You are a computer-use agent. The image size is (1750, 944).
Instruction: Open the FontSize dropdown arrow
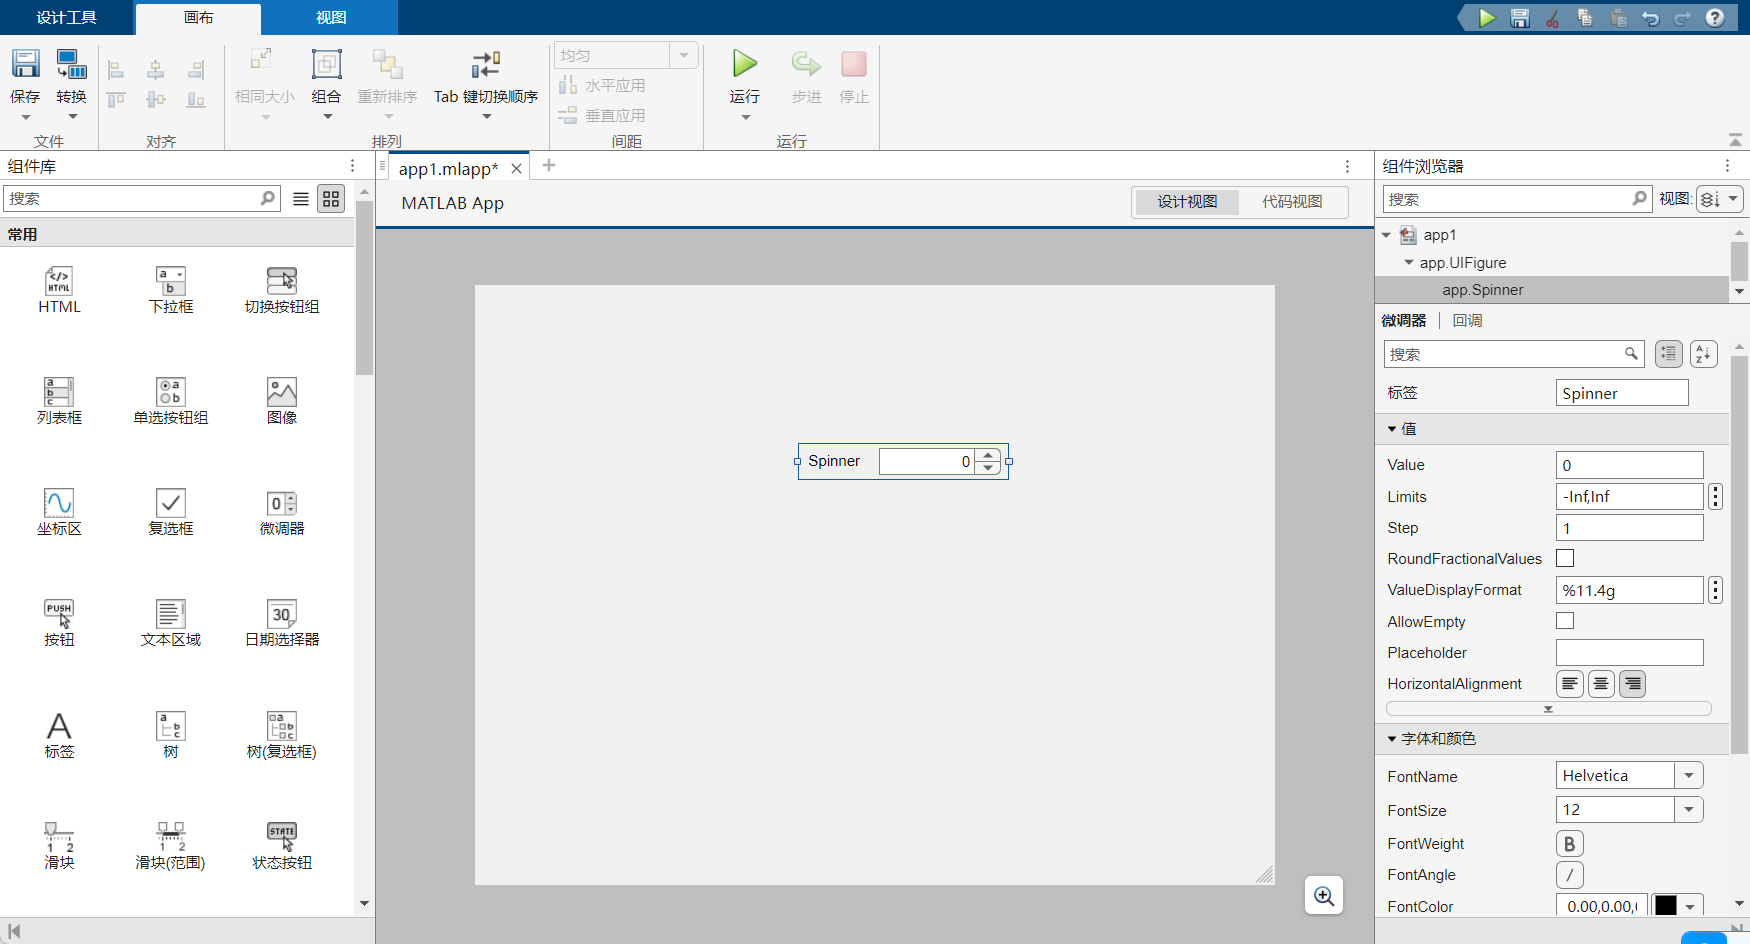point(1689,810)
